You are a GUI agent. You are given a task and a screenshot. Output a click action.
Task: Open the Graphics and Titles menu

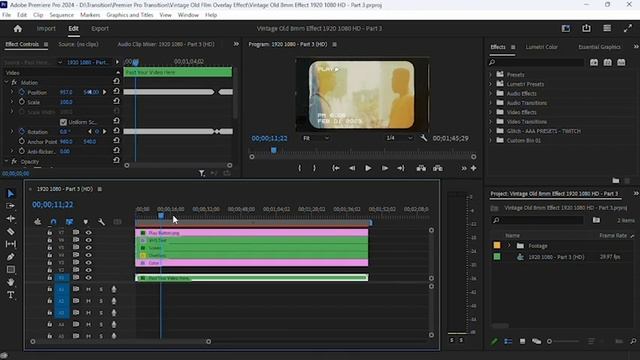130,15
